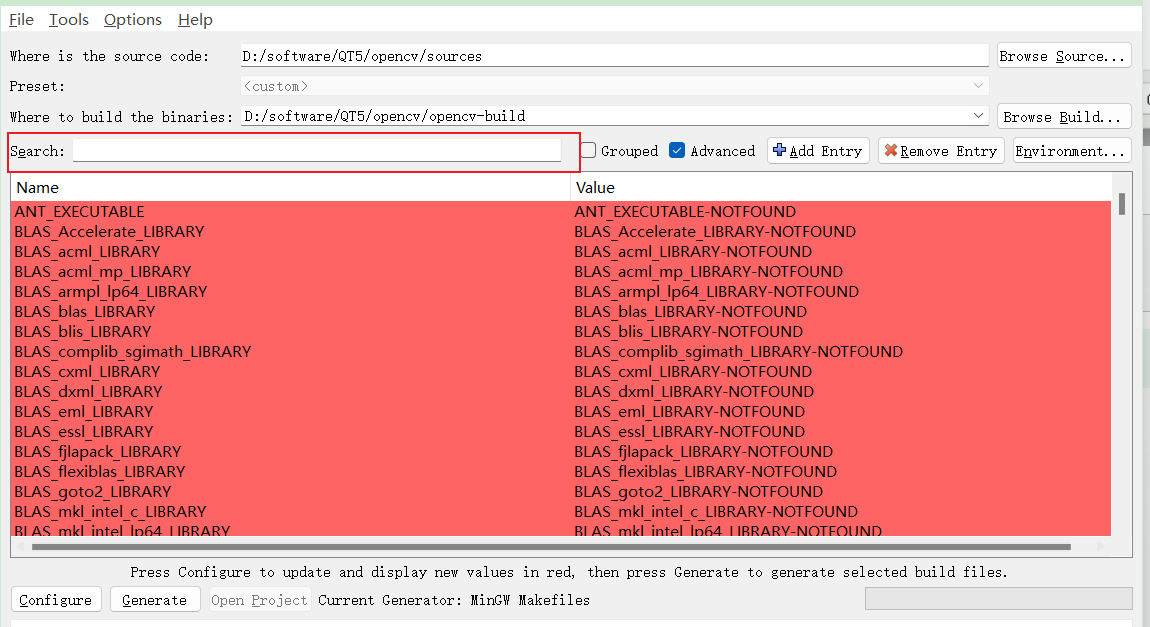Click Browse Source button
The height and width of the screenshot is (627, 1150).
coord(1064,56)
